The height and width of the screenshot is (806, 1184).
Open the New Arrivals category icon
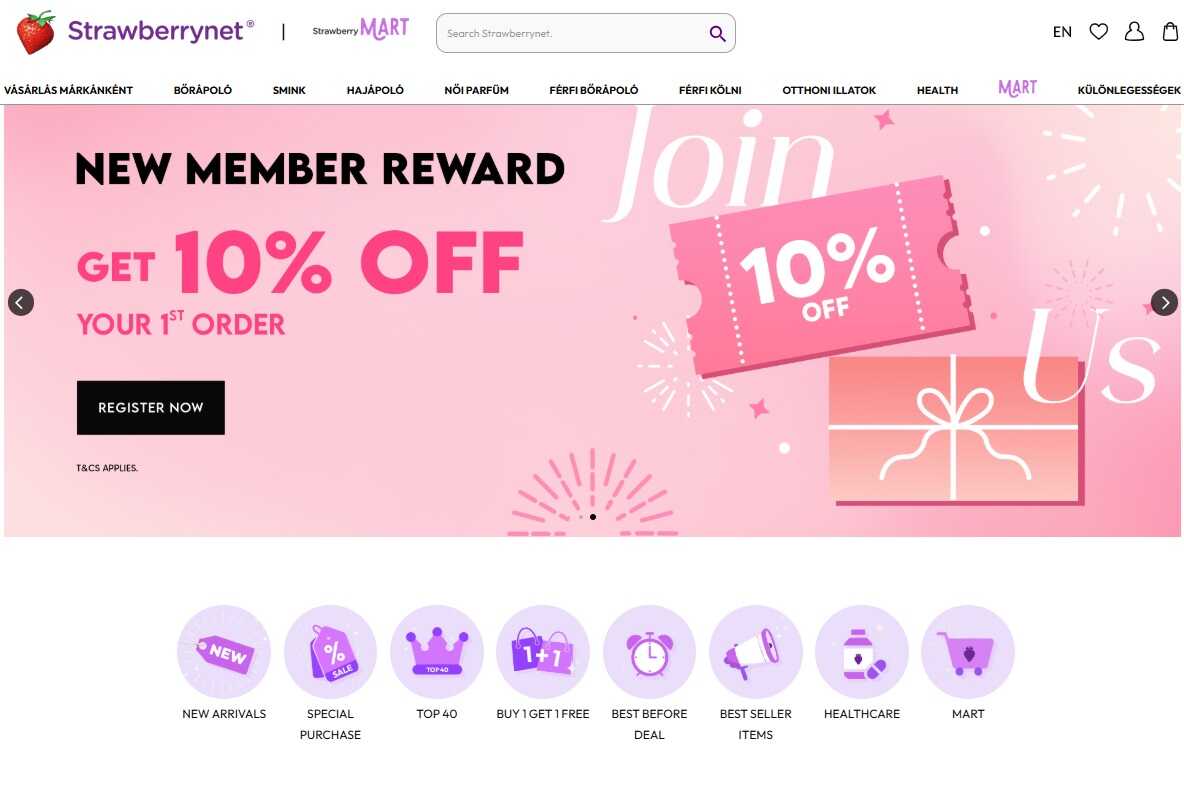[x=224, y=651]
